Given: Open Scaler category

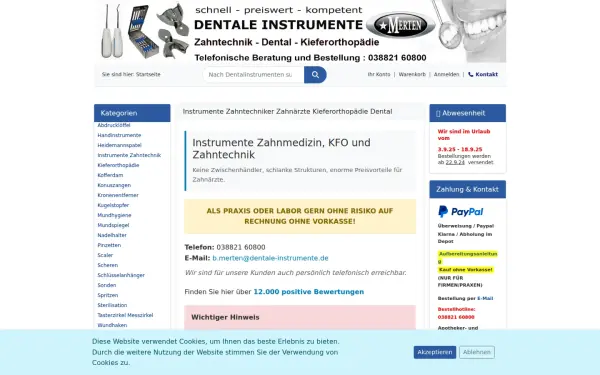Looking at the screenshot, I should [105, 255].
